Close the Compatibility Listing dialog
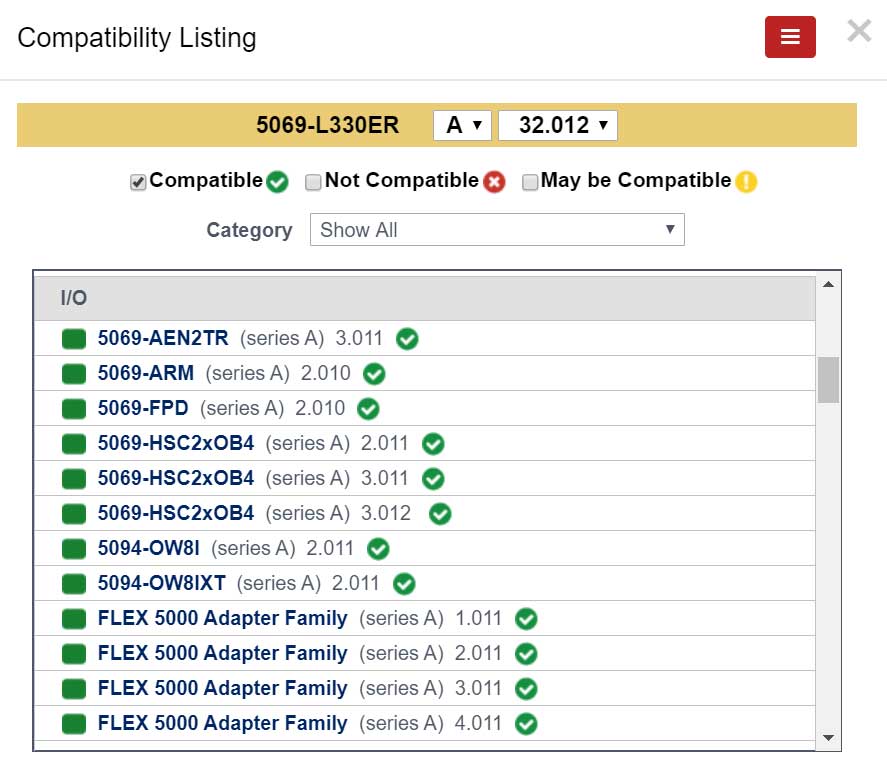Image resolution: width=887 pixels, height=768 pixels. (859, 31)
